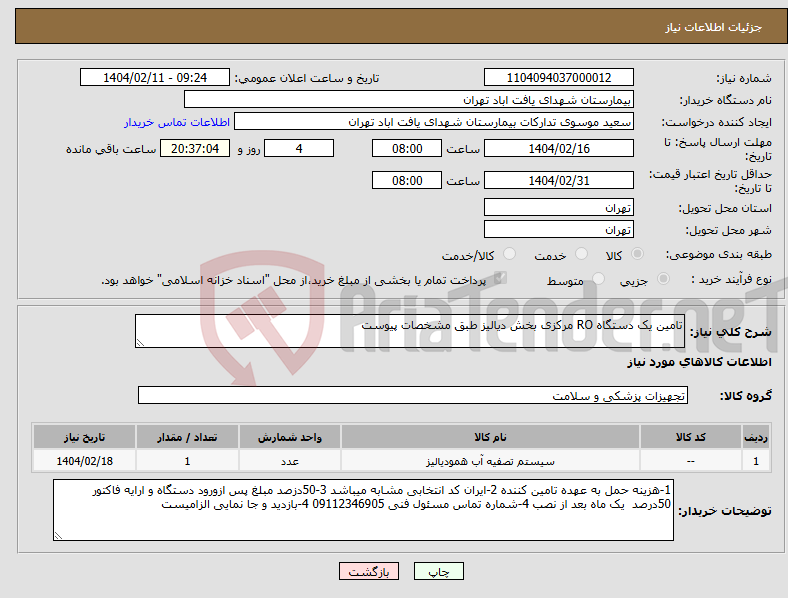Select the کالا radio button

(x=637, y=254)
